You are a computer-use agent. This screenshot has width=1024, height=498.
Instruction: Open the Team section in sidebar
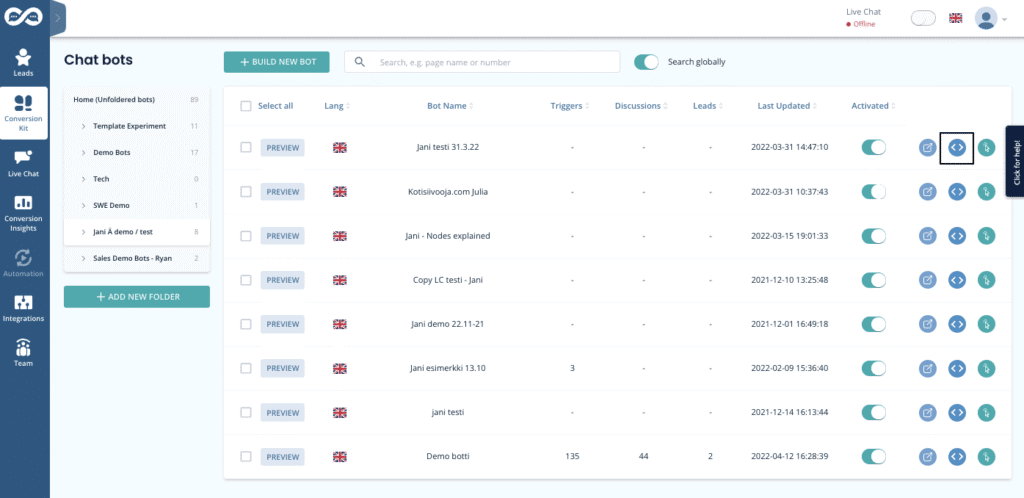pos(23,353)
